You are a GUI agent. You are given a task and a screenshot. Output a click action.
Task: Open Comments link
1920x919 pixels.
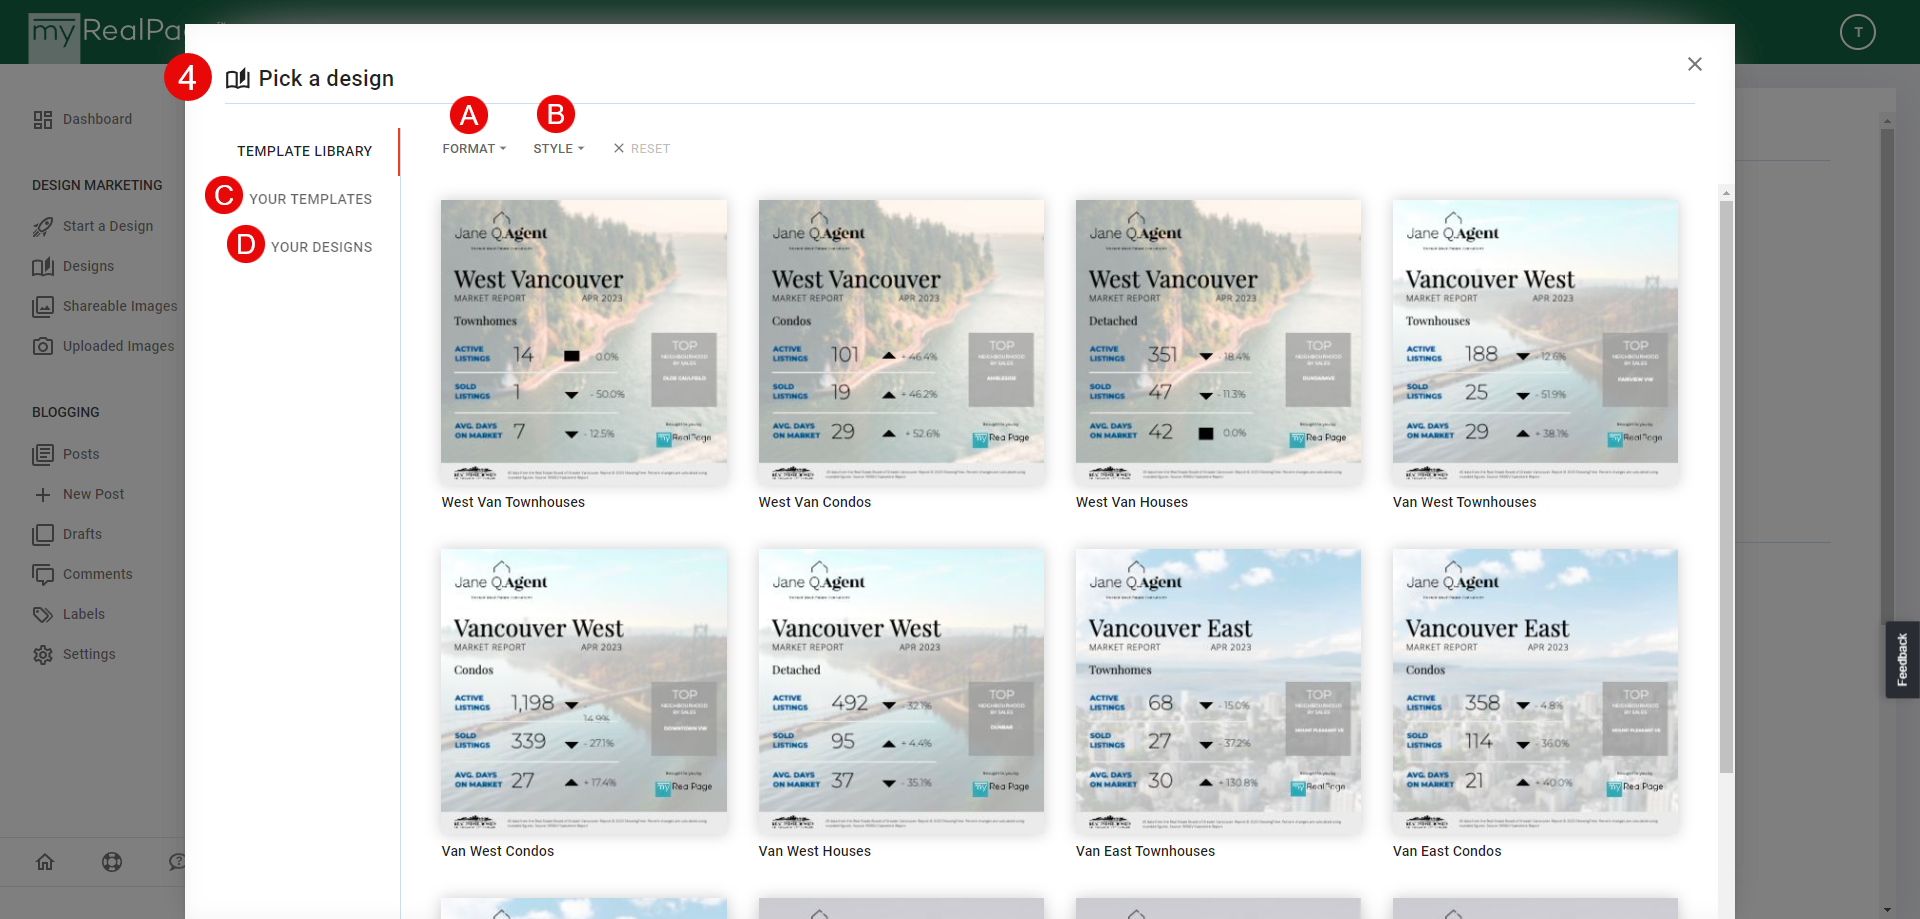(x=97, y=574)
